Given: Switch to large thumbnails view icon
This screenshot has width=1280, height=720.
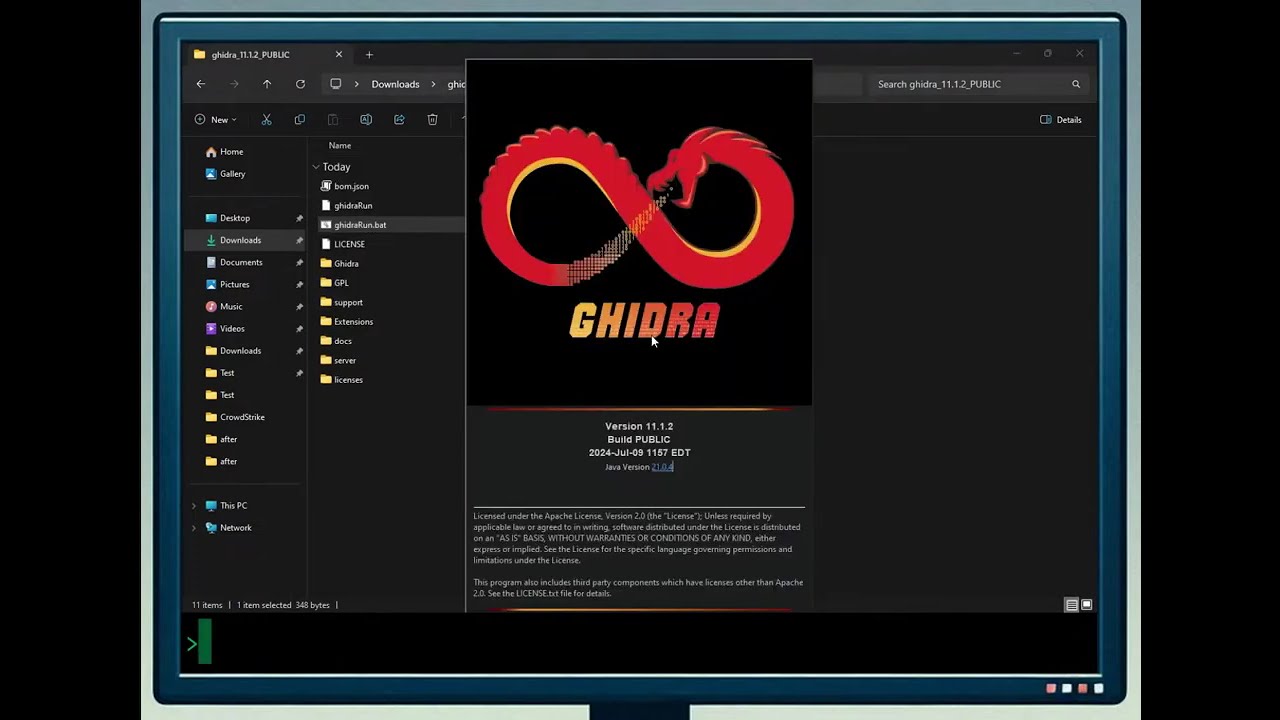Looking at the screenshot, I should [x=1086, y=605].
